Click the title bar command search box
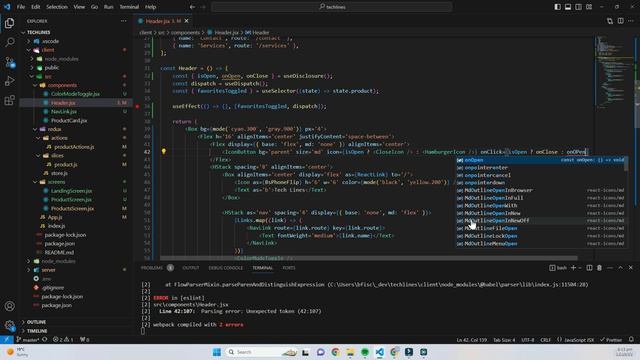 [x=332, y=7]
